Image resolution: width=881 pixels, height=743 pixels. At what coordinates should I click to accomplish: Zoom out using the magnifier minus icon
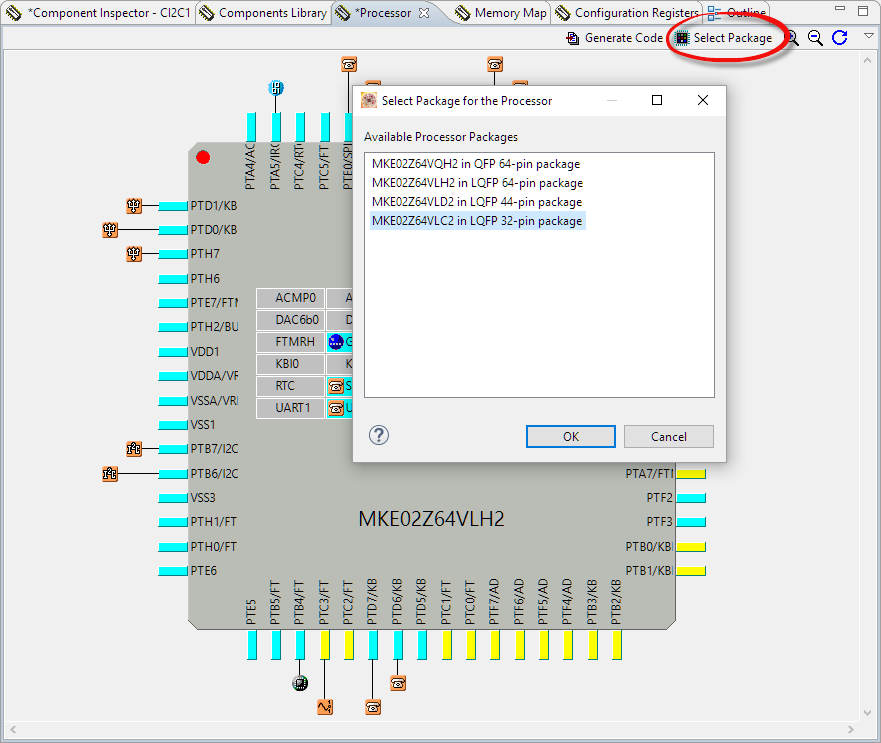click(815, 38)
